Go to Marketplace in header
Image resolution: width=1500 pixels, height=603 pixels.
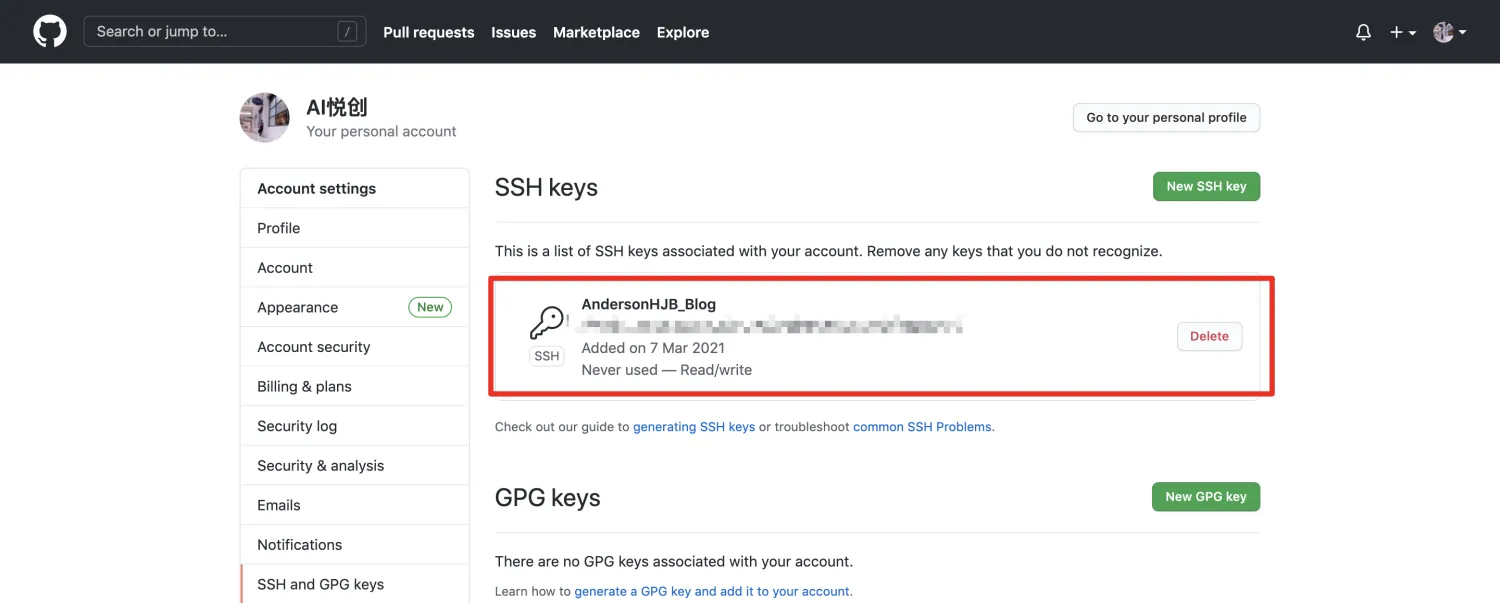(596, 32)
